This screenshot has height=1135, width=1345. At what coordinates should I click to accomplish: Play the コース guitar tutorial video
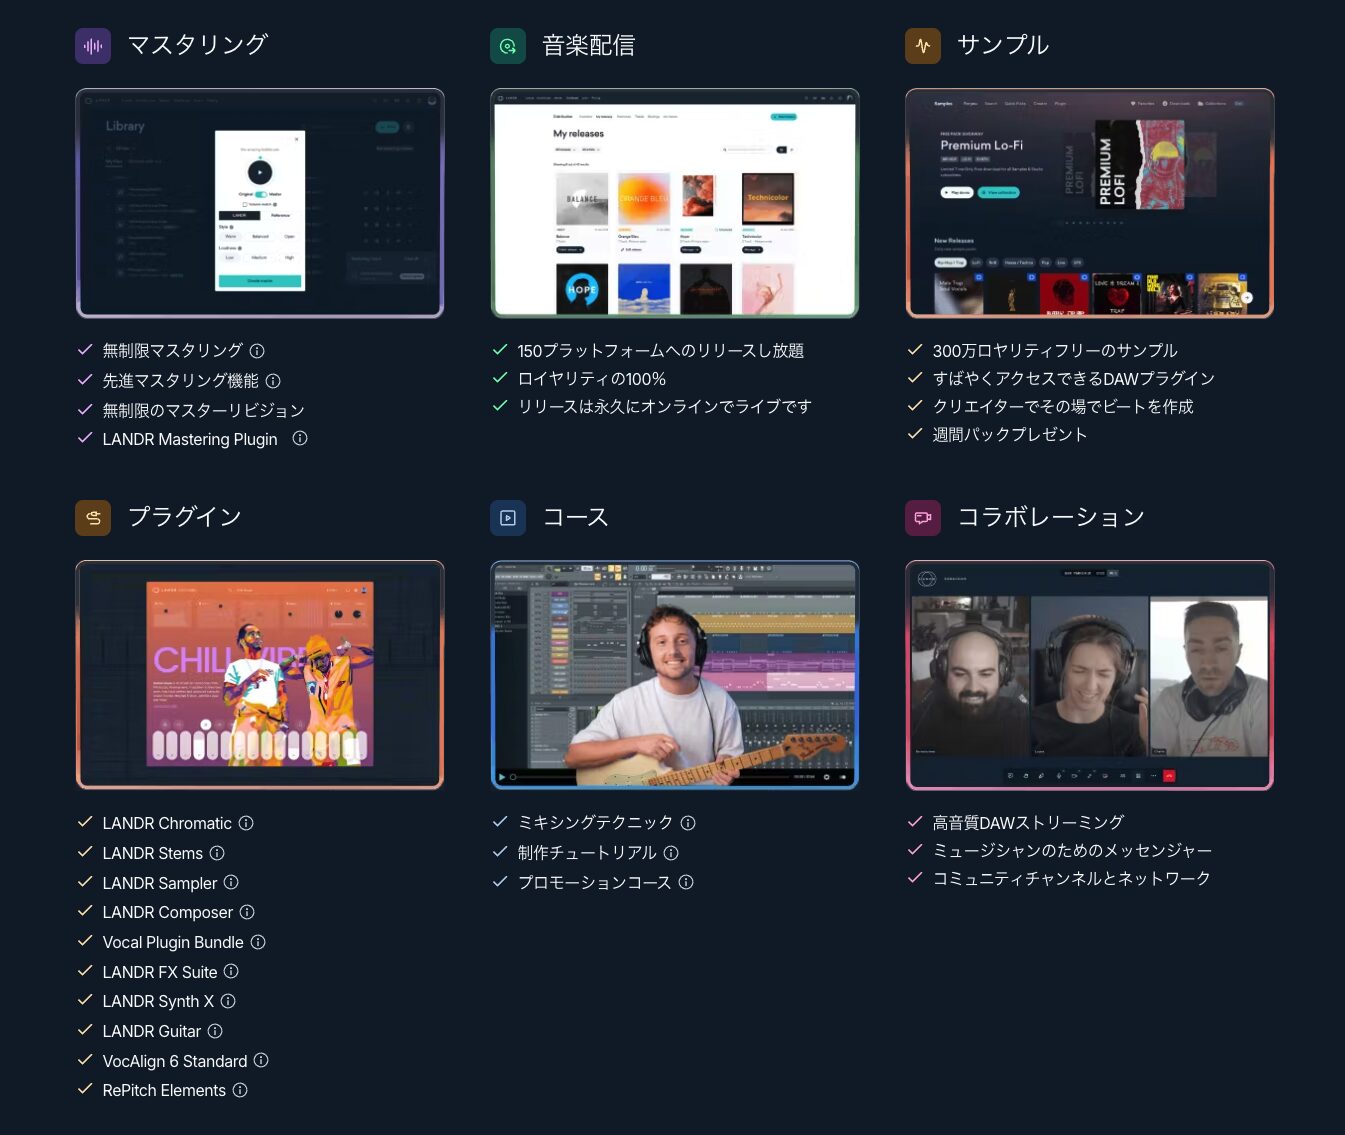tap(675, 675)
